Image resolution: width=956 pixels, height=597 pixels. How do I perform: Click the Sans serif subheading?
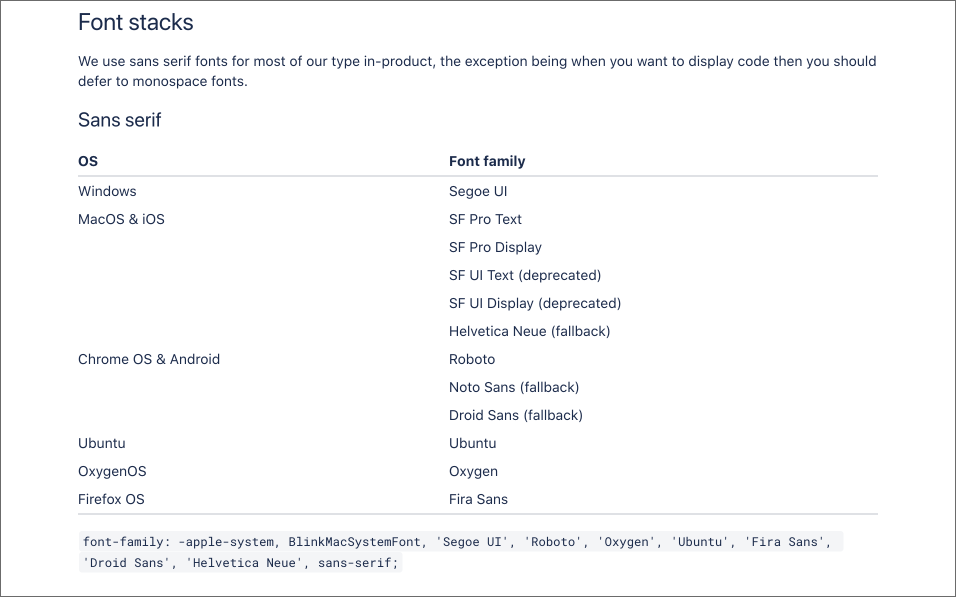tap(120, 120)
